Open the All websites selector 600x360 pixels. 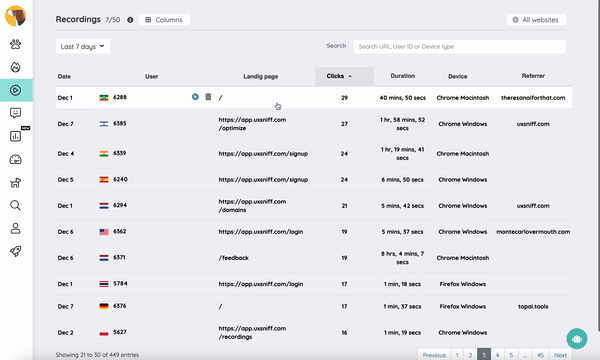click(x=536, y=20)
